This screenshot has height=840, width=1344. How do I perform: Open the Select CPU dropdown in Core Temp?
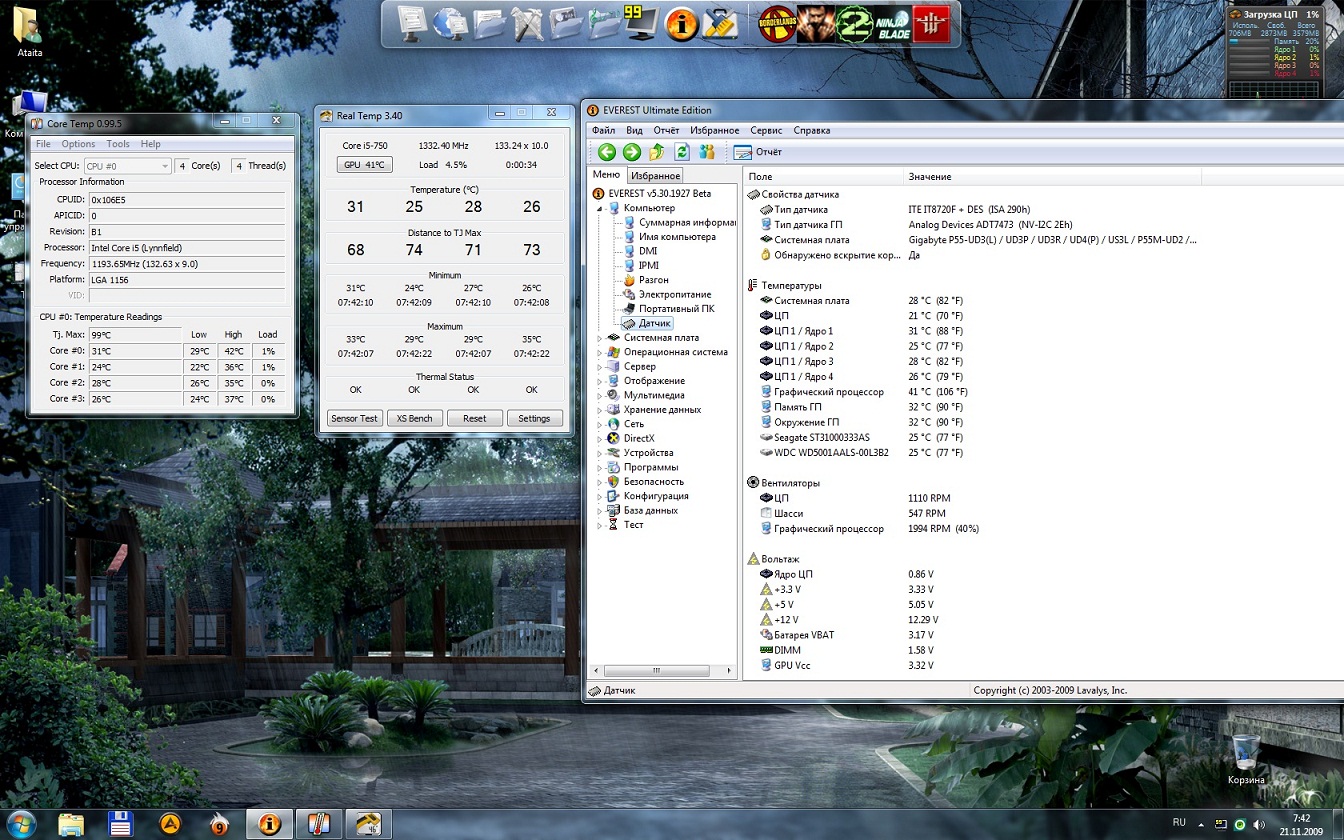127,166
